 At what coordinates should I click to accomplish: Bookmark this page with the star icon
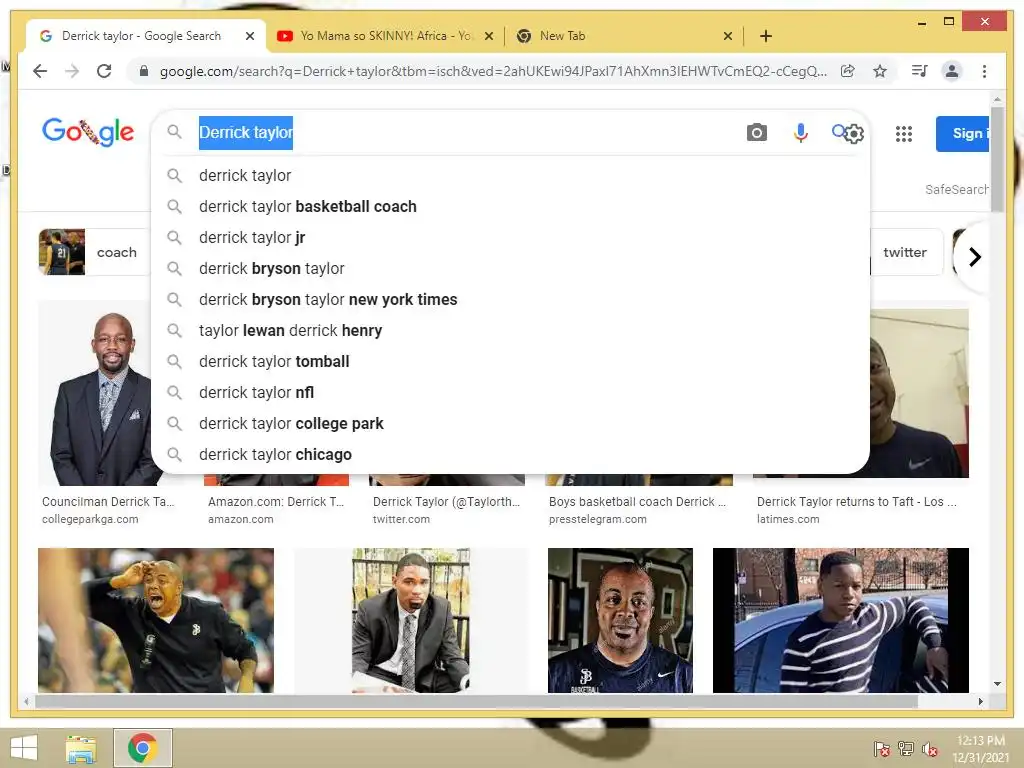tap(880, 71)
